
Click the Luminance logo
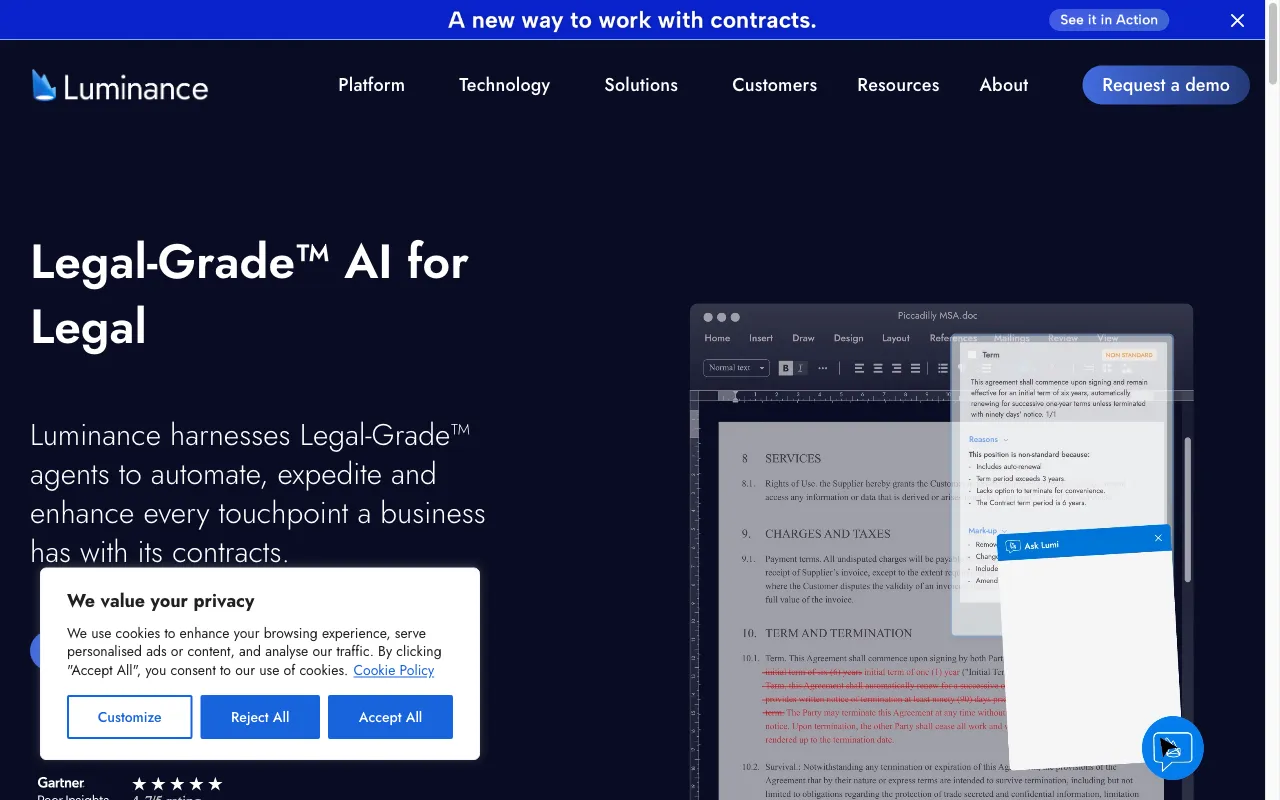click(120, 86)
